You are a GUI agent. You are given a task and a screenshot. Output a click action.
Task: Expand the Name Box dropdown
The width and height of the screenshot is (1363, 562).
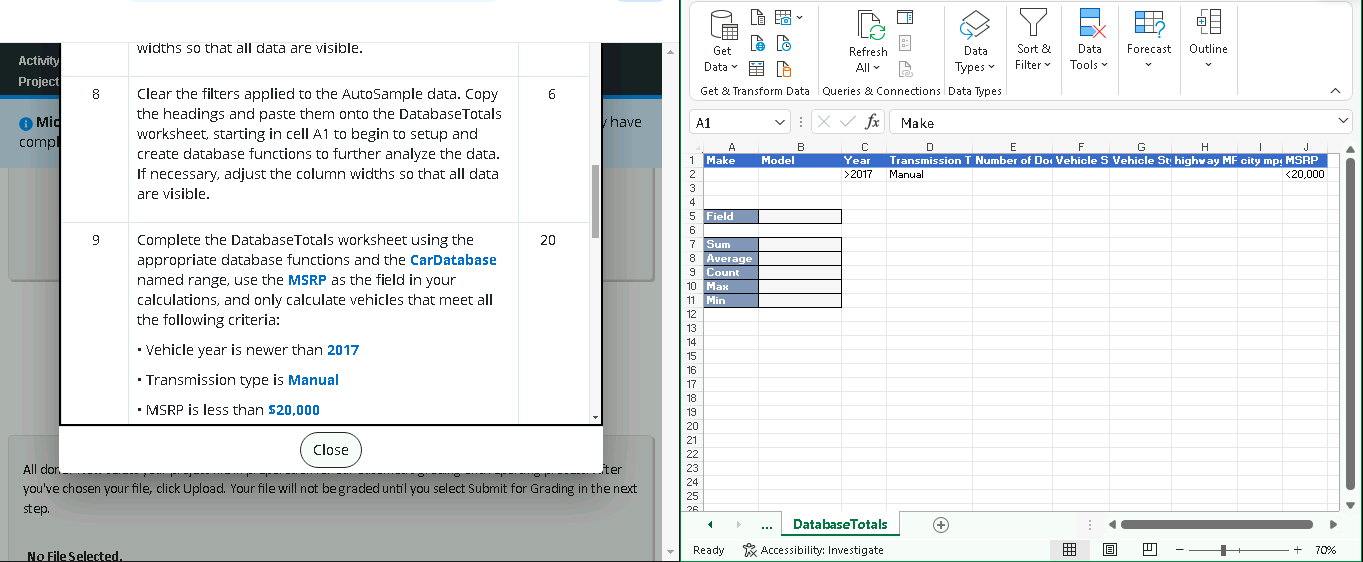coord(780,123)
